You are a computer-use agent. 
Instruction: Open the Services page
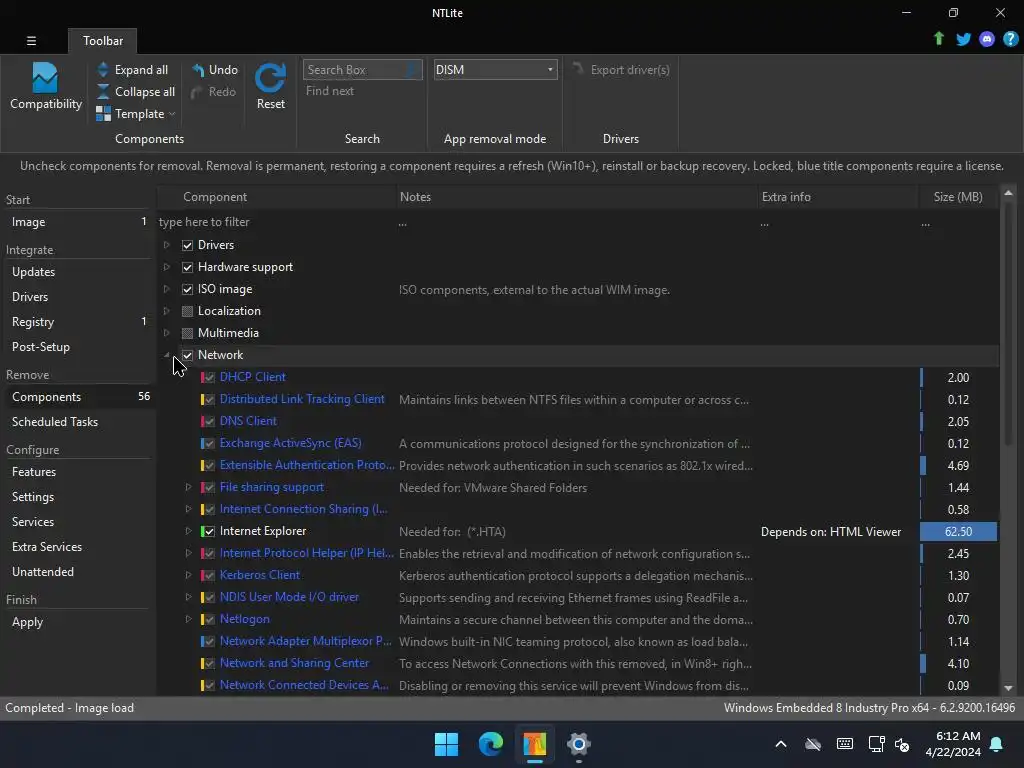(x=78, y=522)
